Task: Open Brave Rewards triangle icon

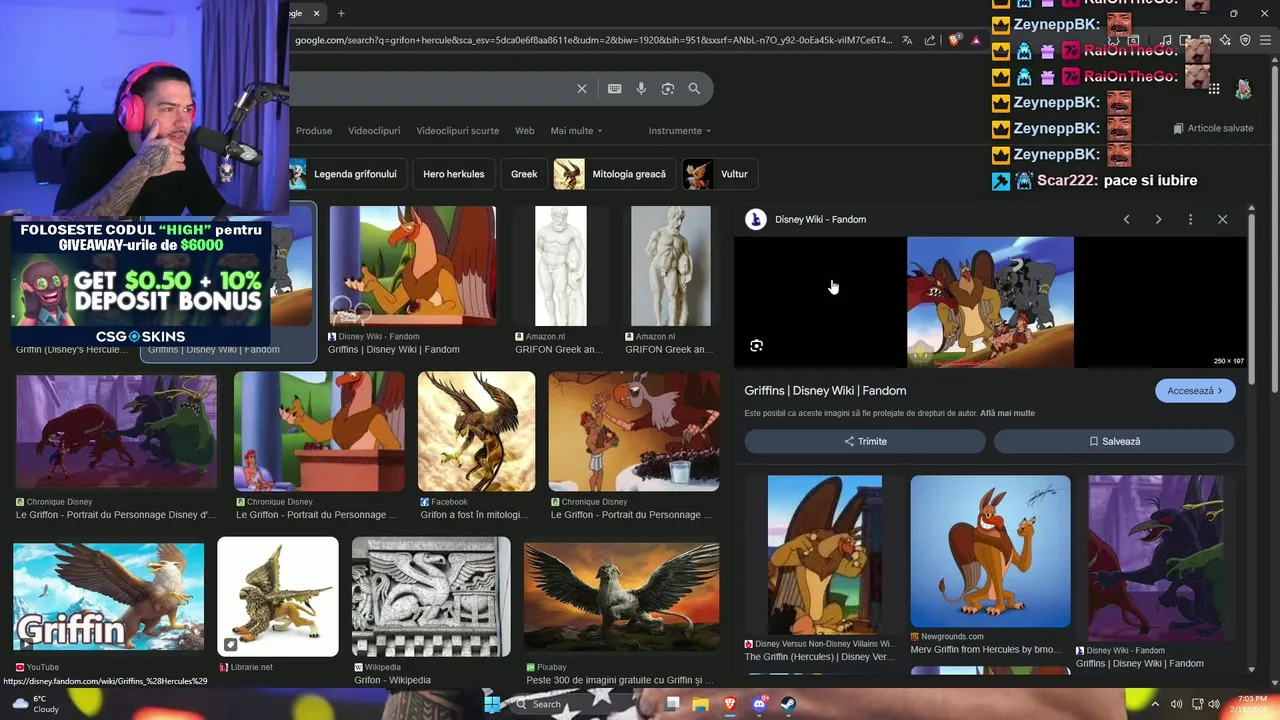Action: (976, 40)
